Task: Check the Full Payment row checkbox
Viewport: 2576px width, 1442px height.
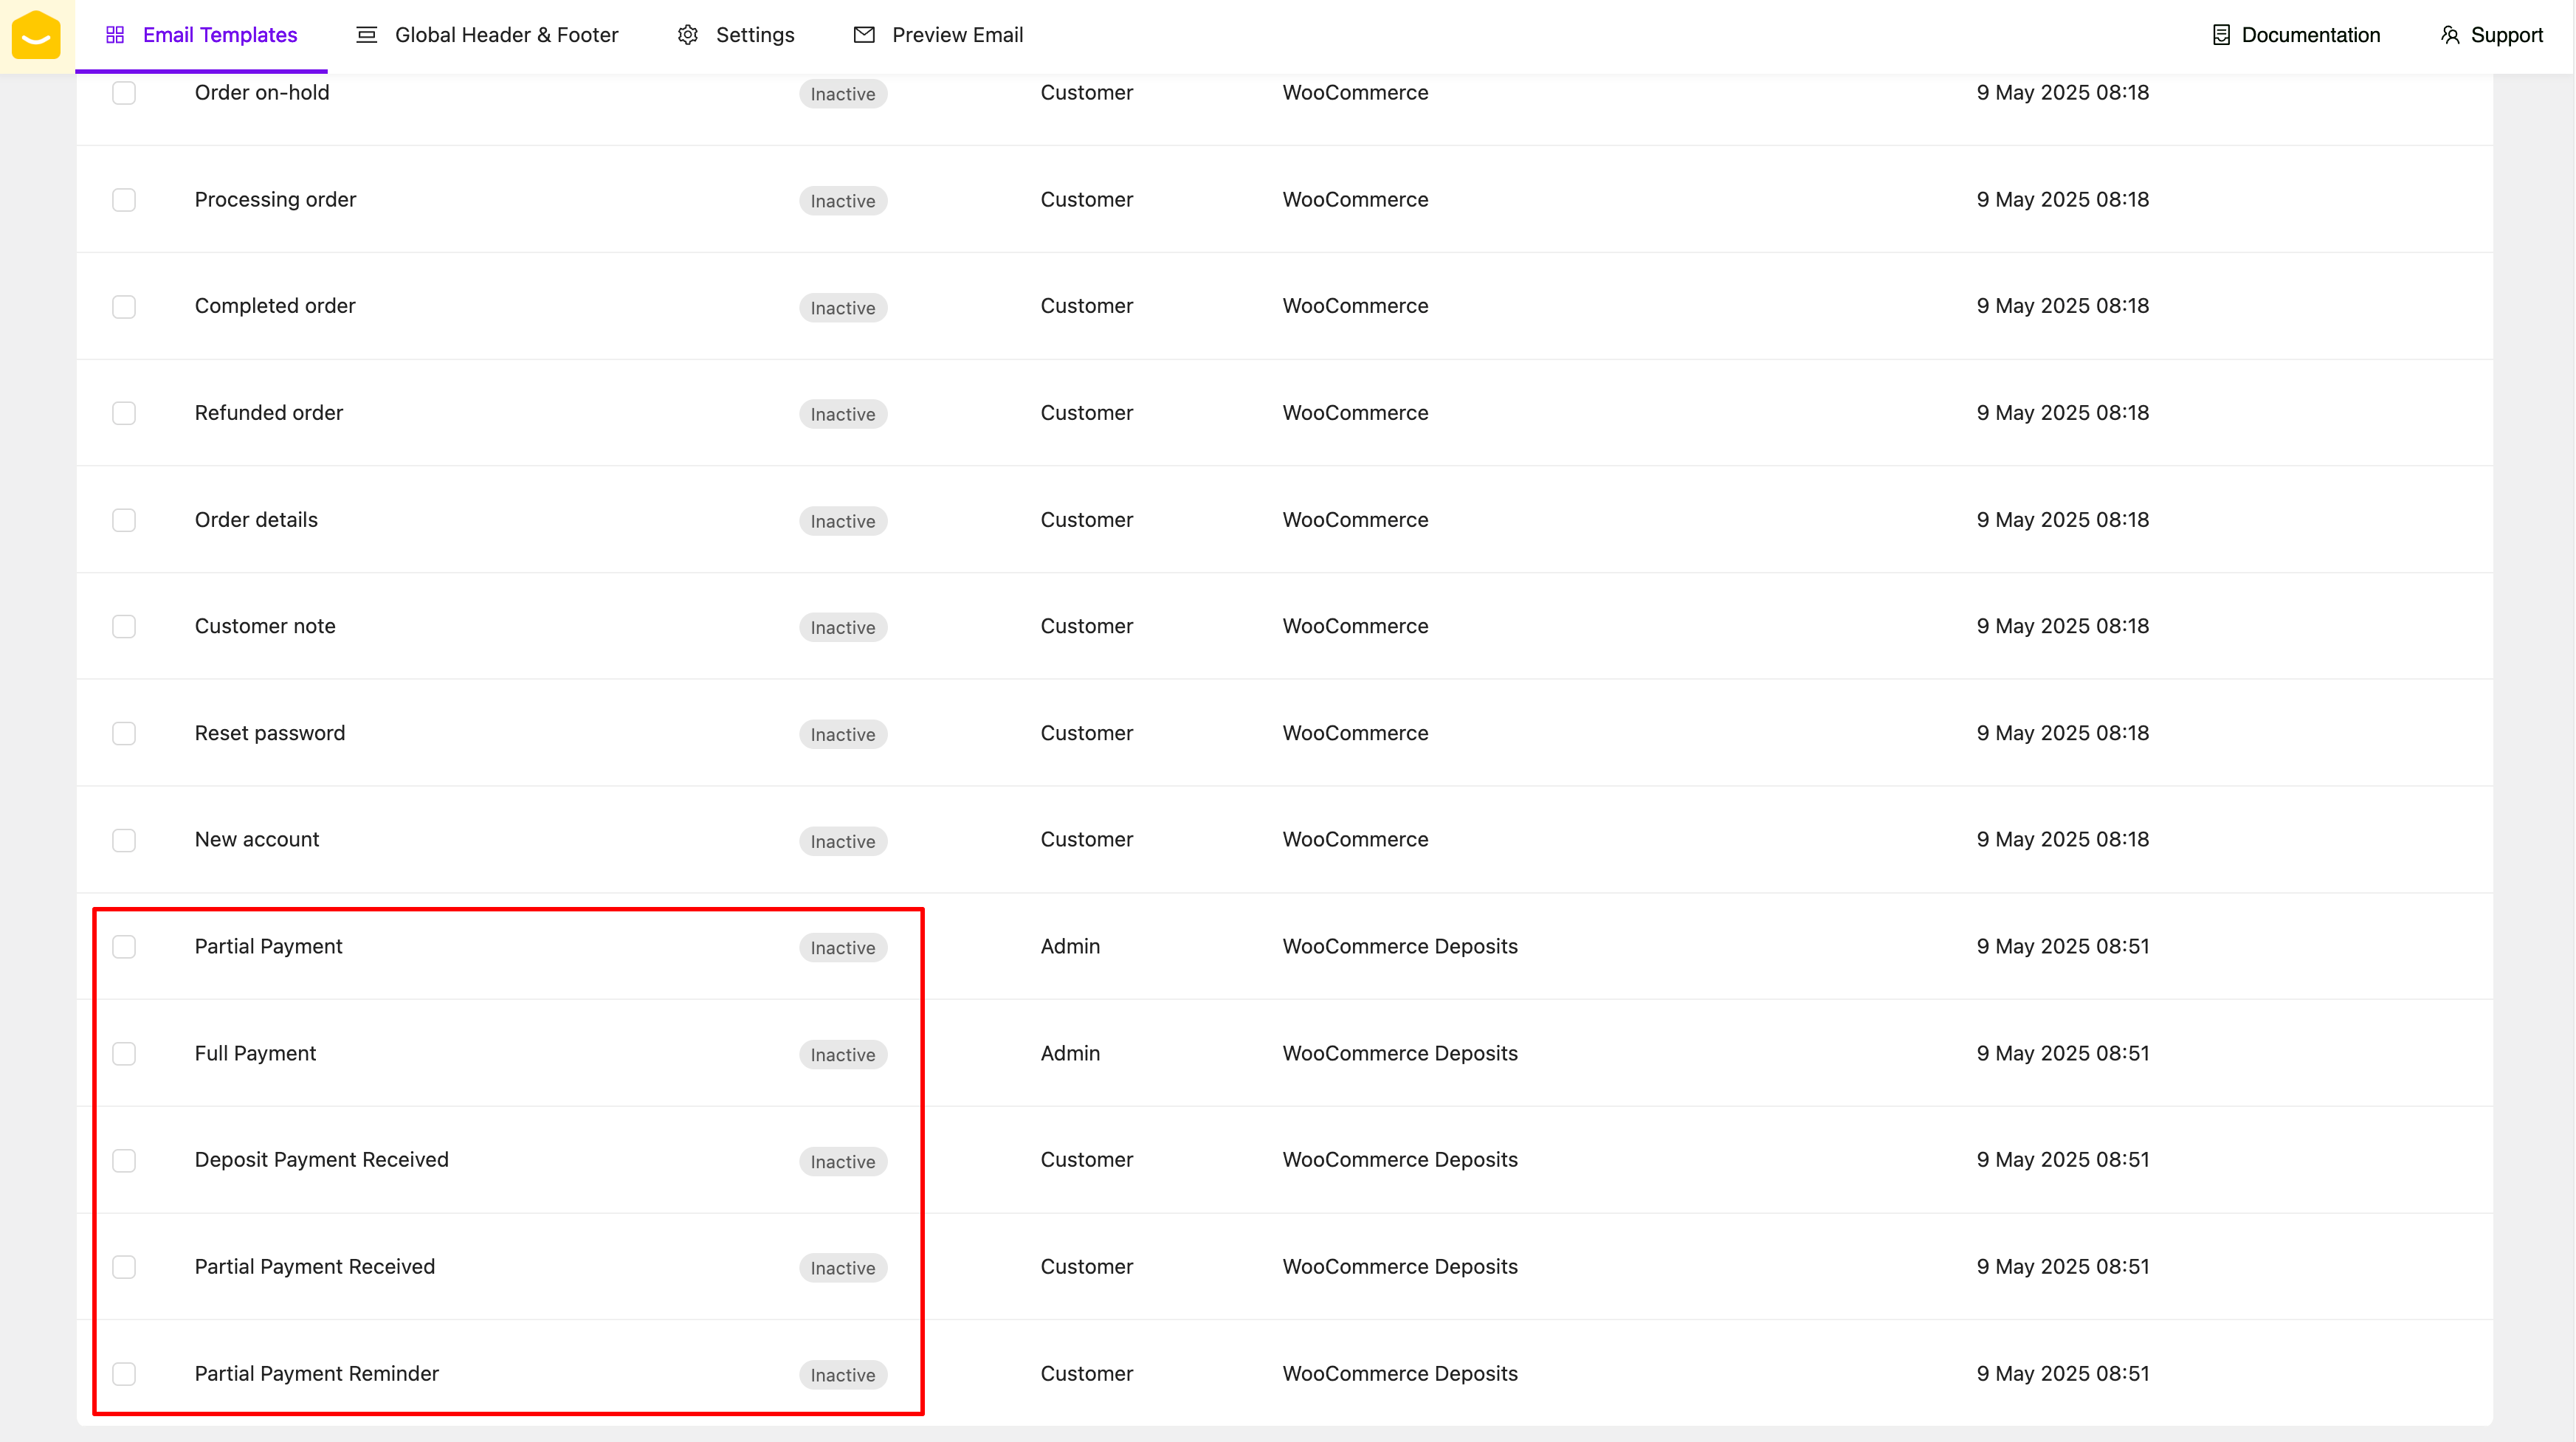Action: pos(124,1054)
